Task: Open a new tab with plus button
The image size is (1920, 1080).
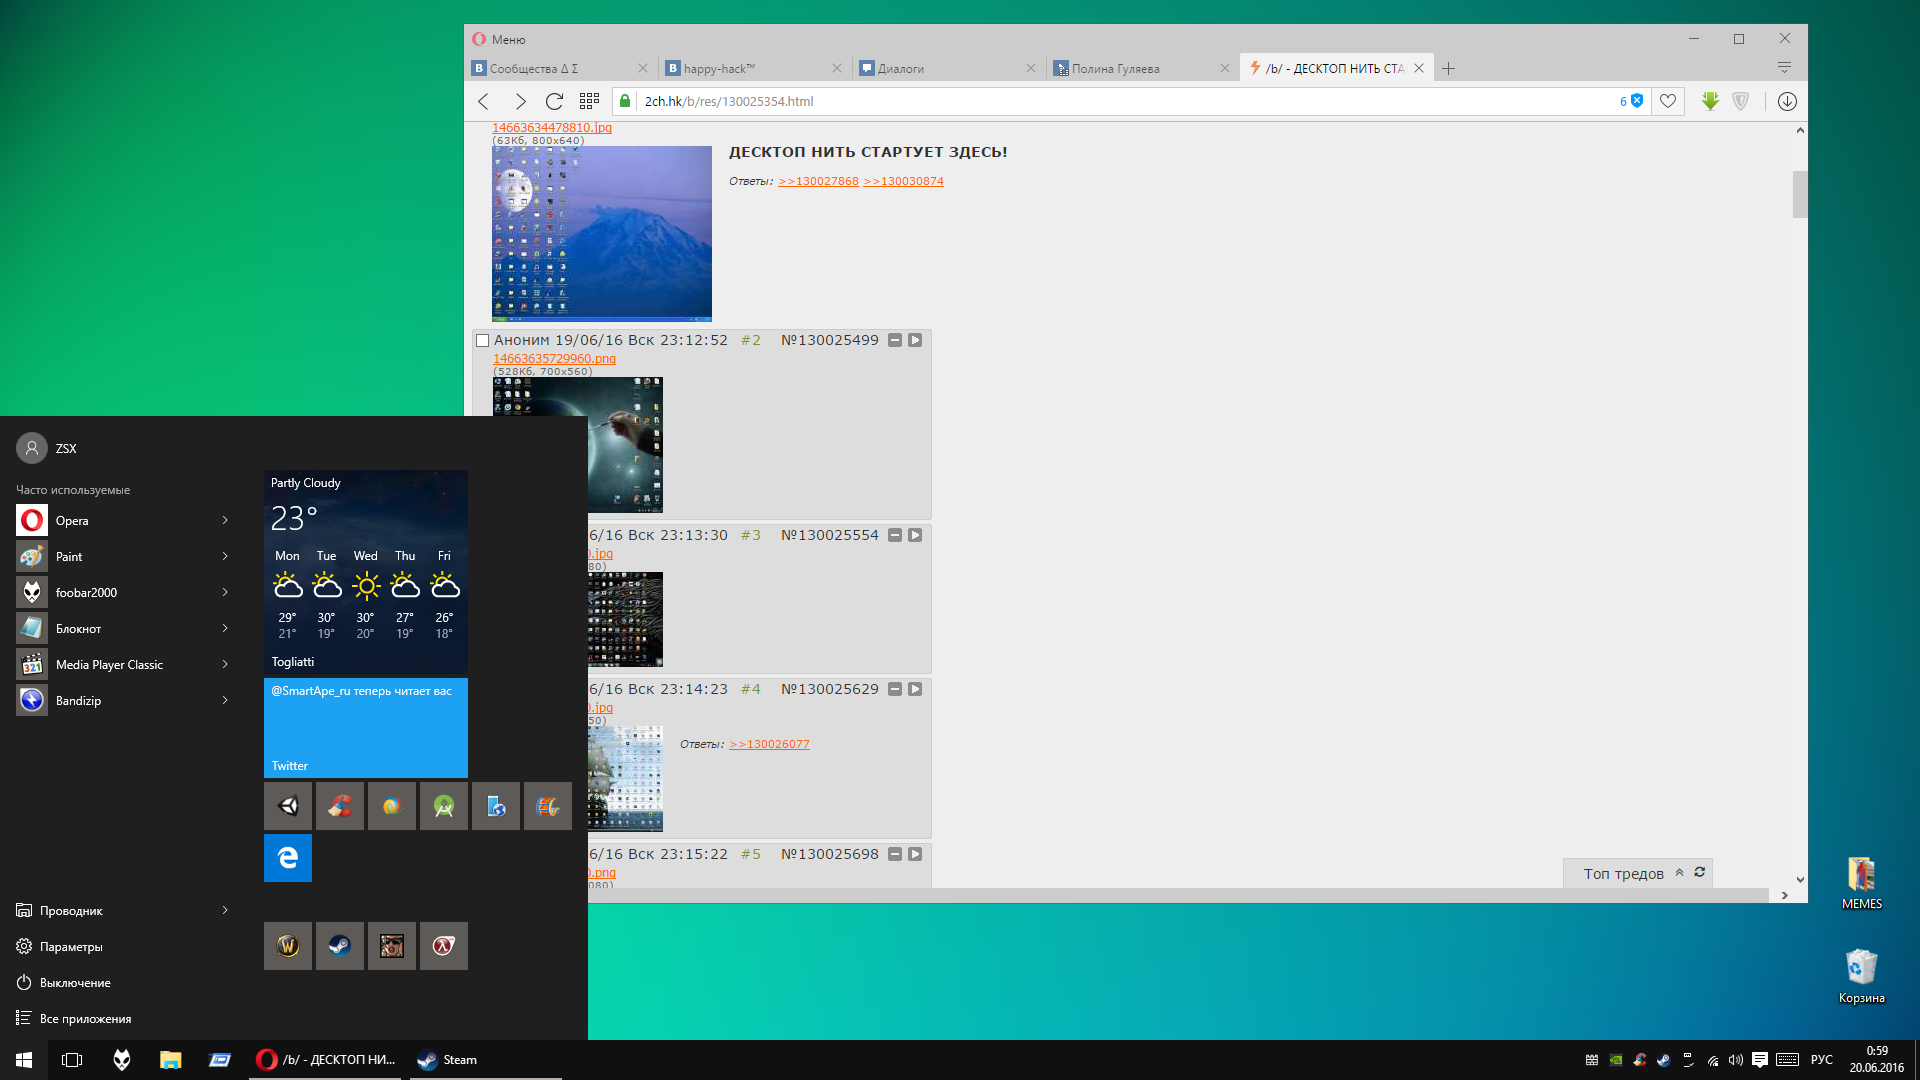Action: [x=1448, y=68]
